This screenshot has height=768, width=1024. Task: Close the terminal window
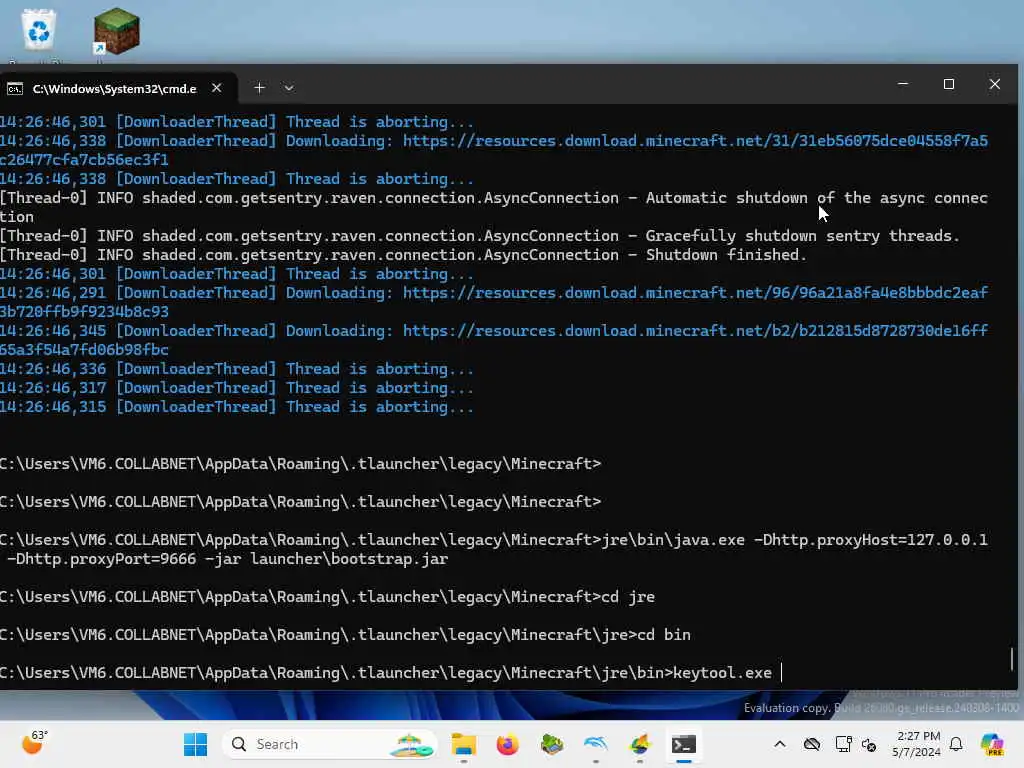coord(994,84)
